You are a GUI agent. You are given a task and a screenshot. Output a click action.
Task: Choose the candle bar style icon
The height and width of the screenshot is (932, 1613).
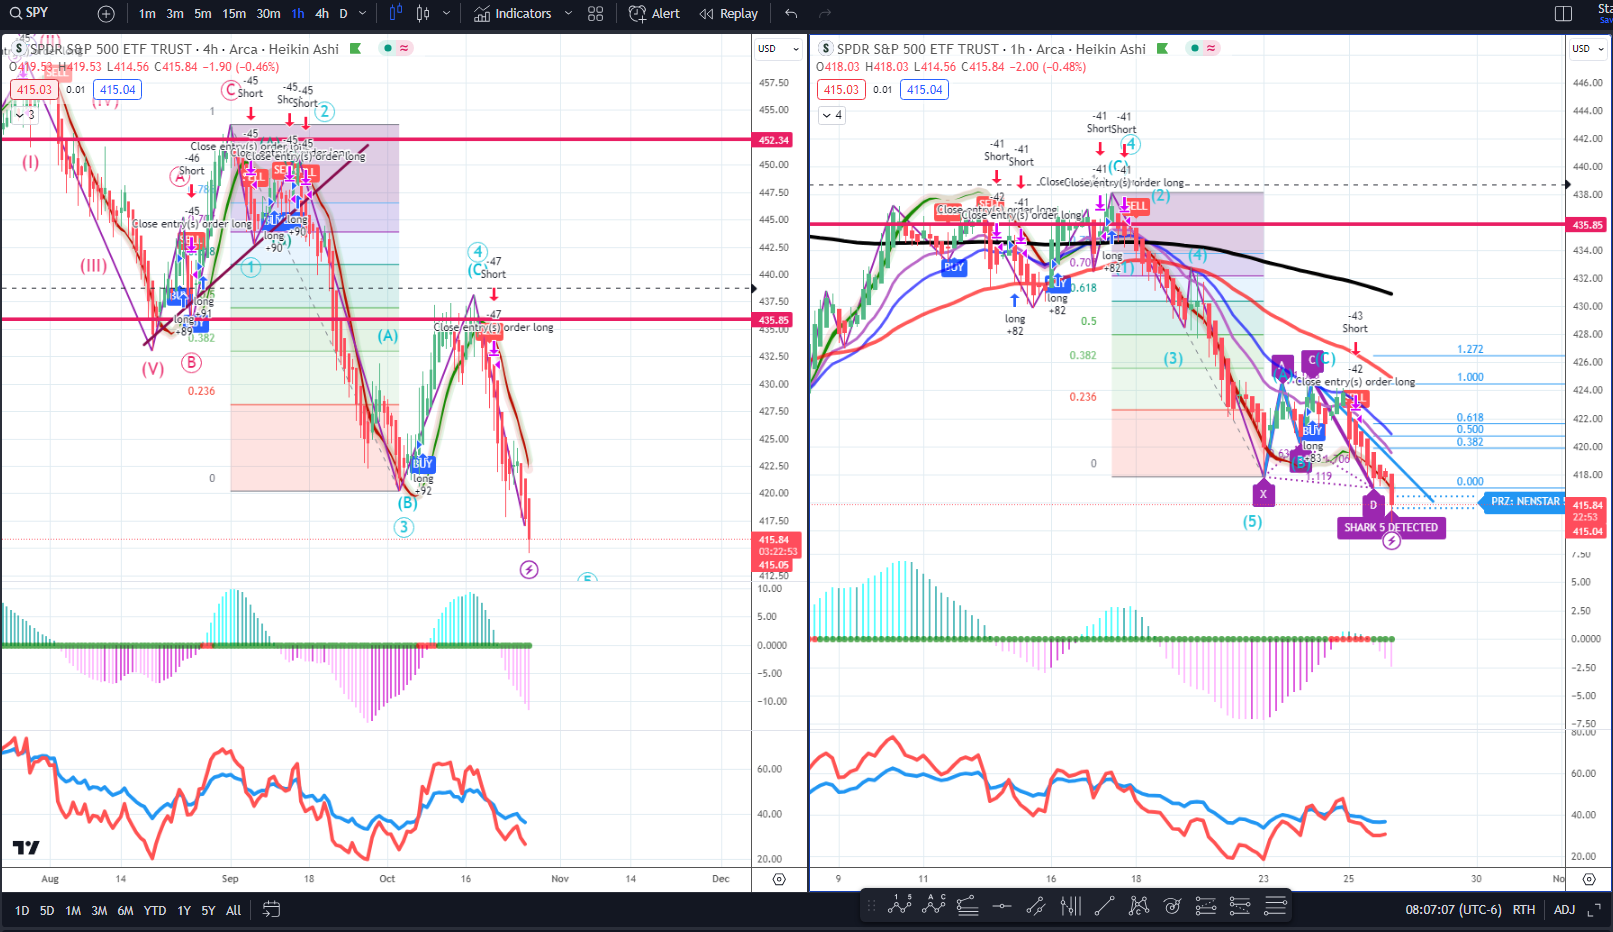coord(395,14)
